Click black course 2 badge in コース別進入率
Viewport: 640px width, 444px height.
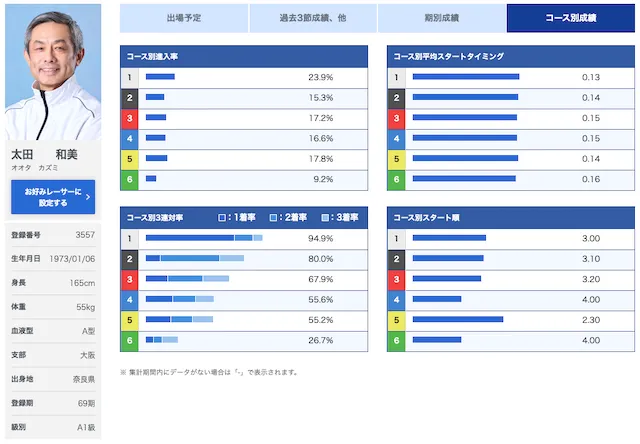[129, 98]
